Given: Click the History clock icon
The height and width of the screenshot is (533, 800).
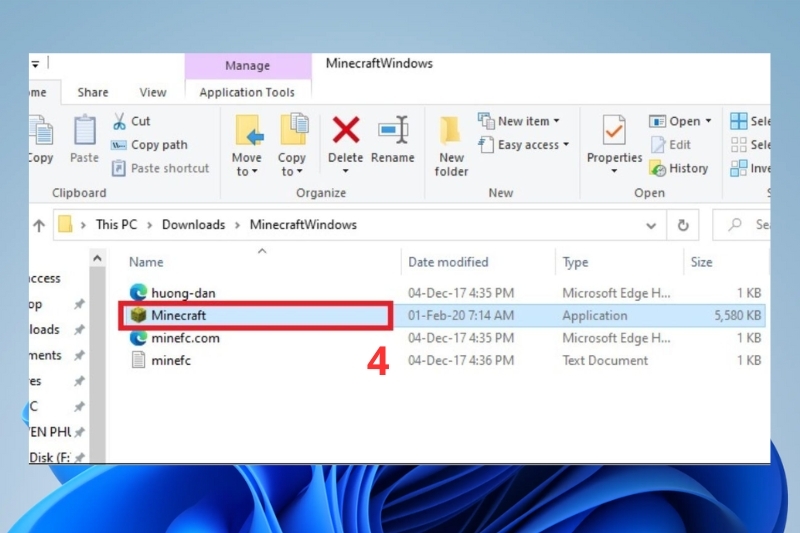Looking at the screenshot, I should (x=658, y=168).
